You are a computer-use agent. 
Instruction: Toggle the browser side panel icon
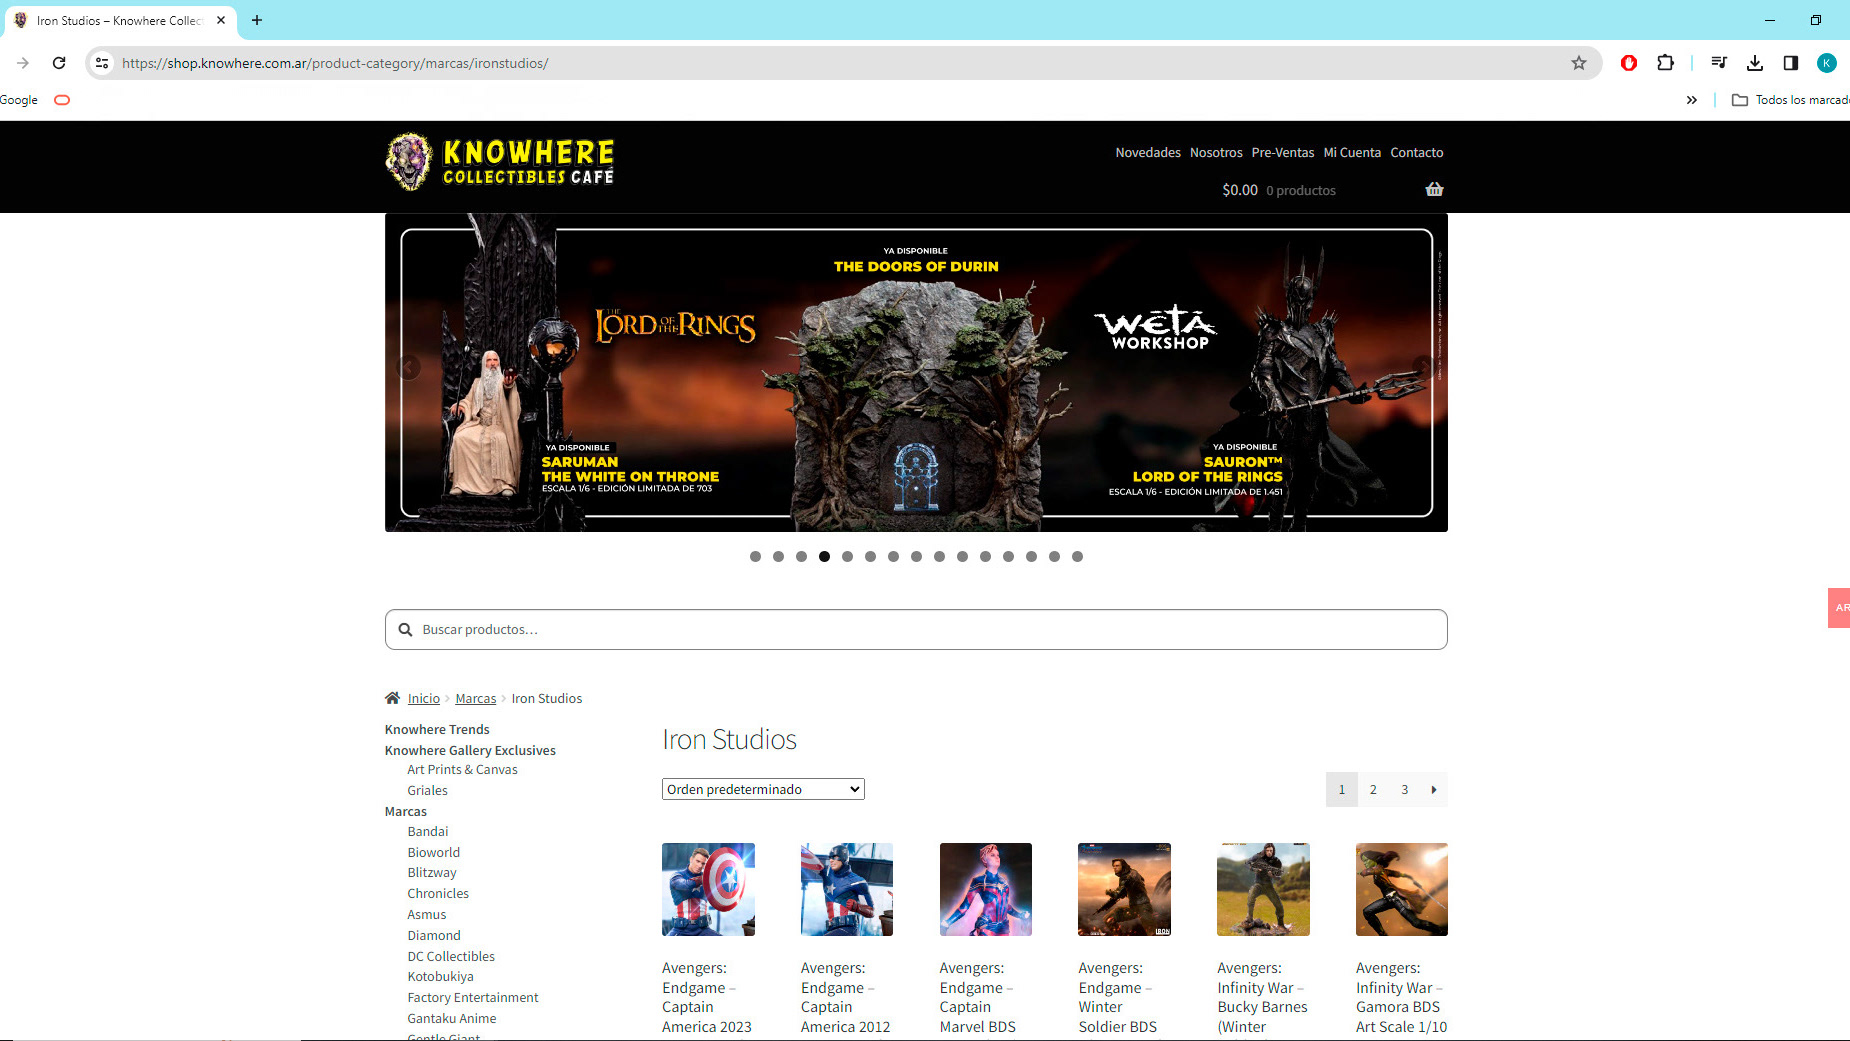point(1791,63)
